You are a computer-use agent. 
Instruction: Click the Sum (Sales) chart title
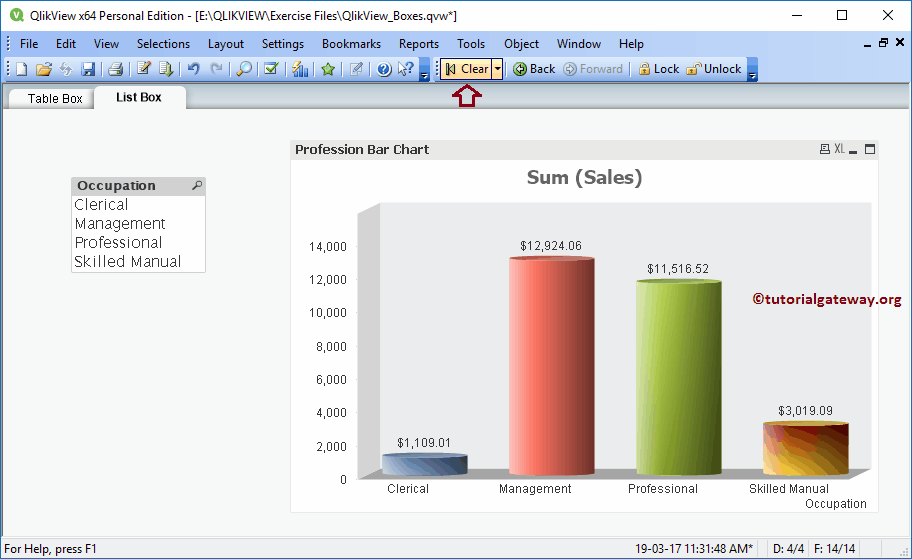tap(585, 177)
